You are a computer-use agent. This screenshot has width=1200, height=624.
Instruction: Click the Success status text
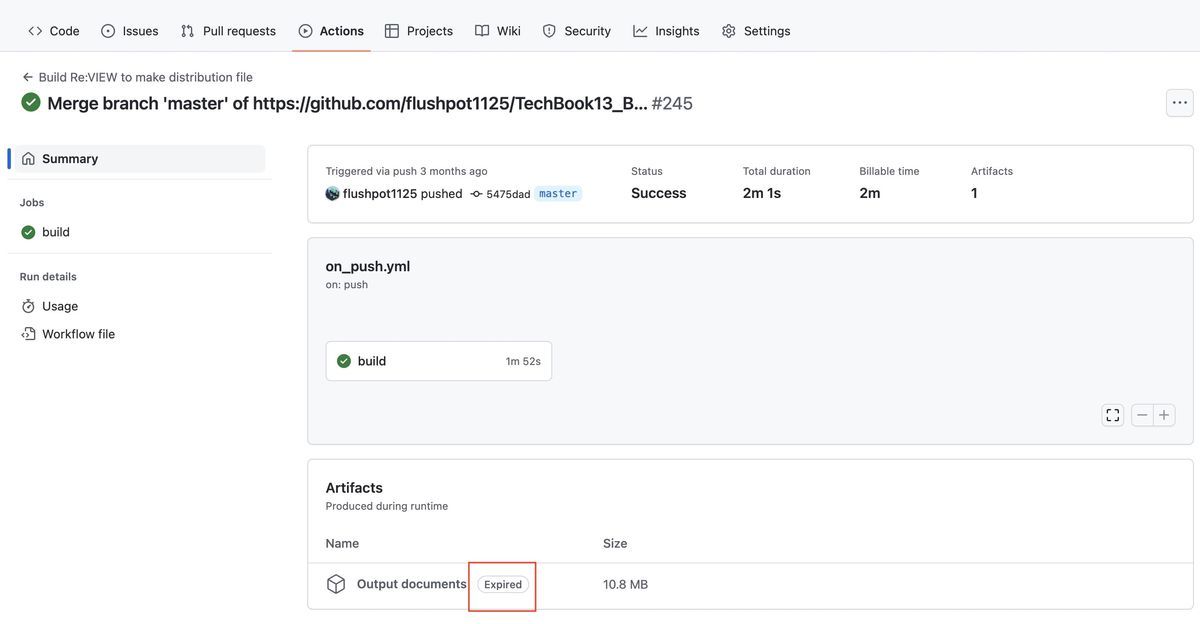(659, 193)
